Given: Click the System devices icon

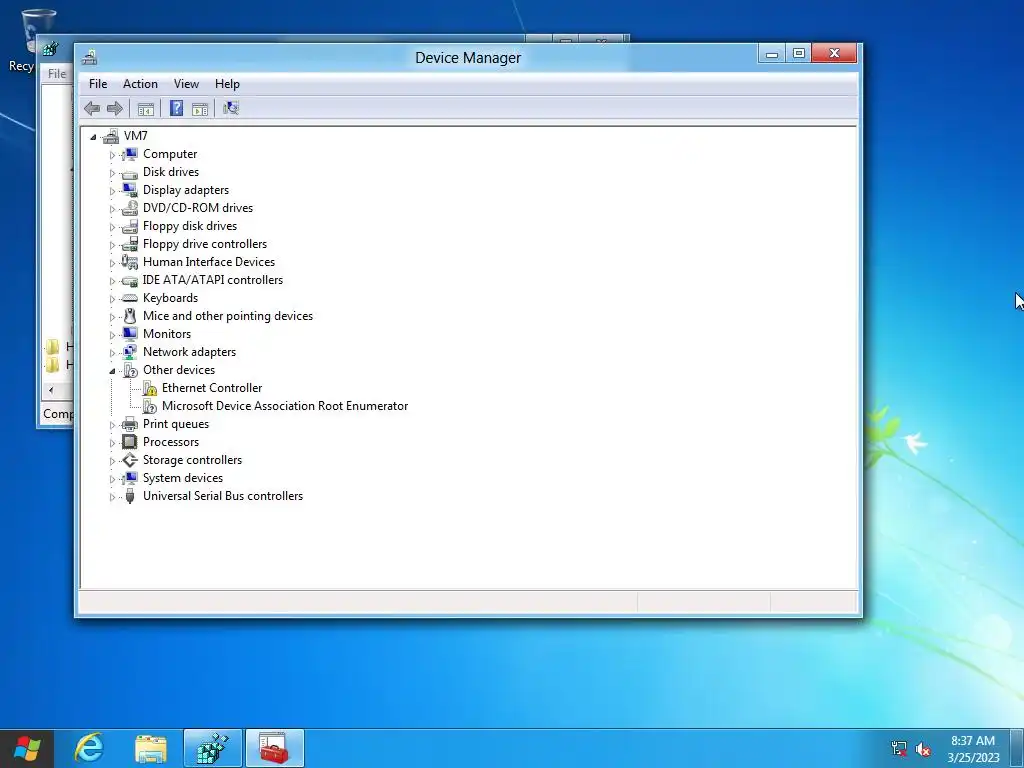Looking at the screenshot, I should (130, 478).
